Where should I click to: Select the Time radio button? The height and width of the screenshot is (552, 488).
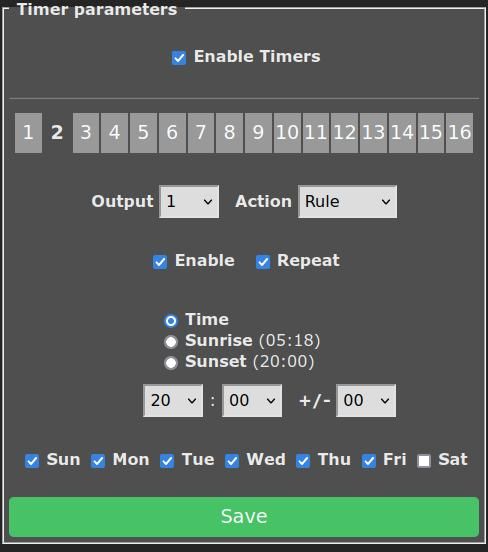point(171,321)
